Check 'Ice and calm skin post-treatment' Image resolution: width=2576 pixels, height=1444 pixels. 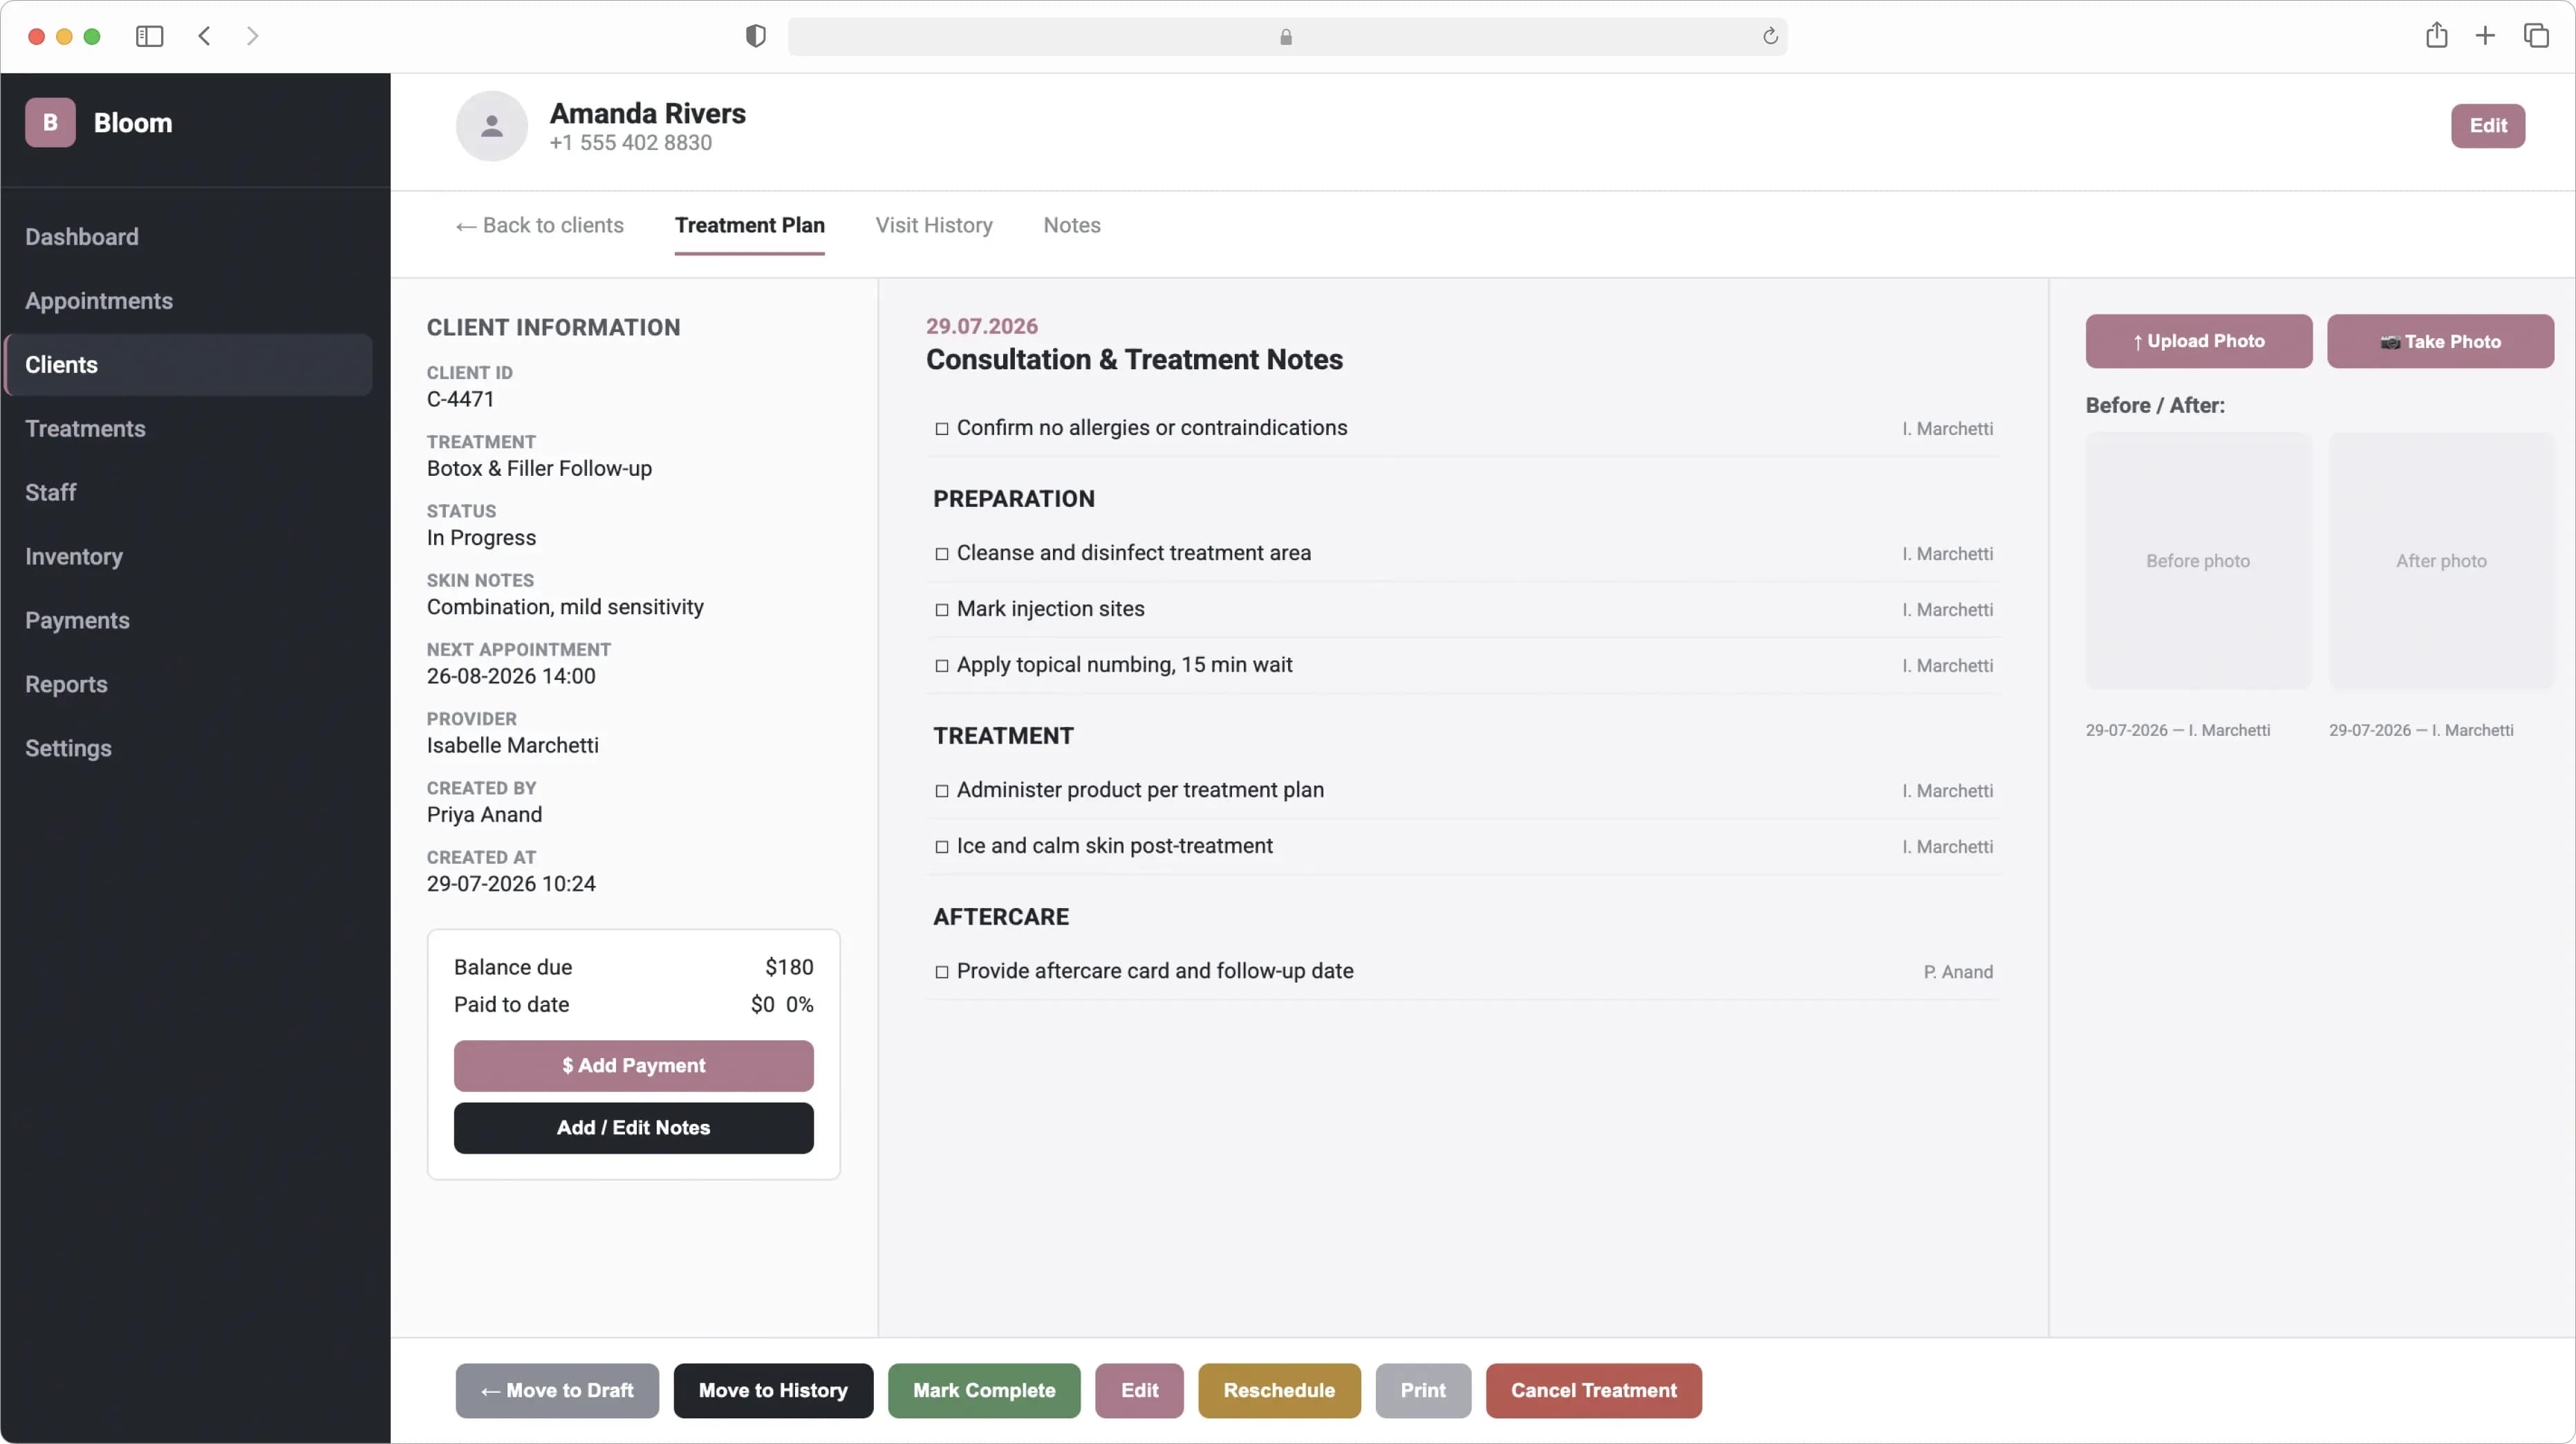941,847
